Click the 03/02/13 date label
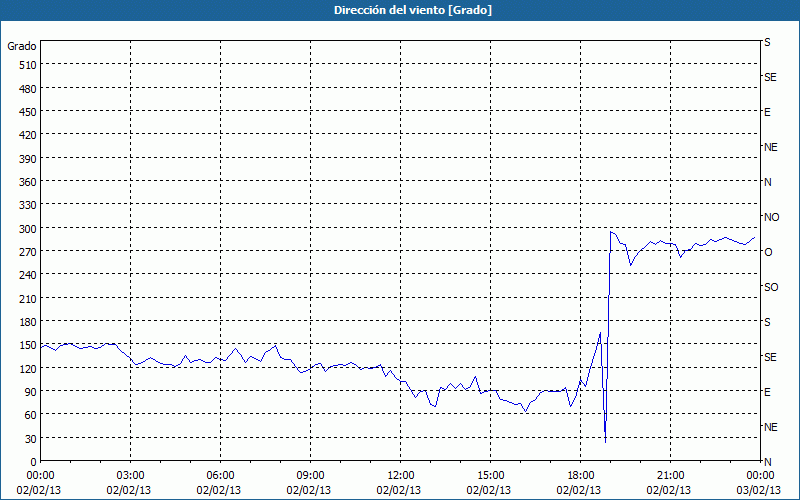Viewport: 800px width, 500px height. click(x=760, y=490)
